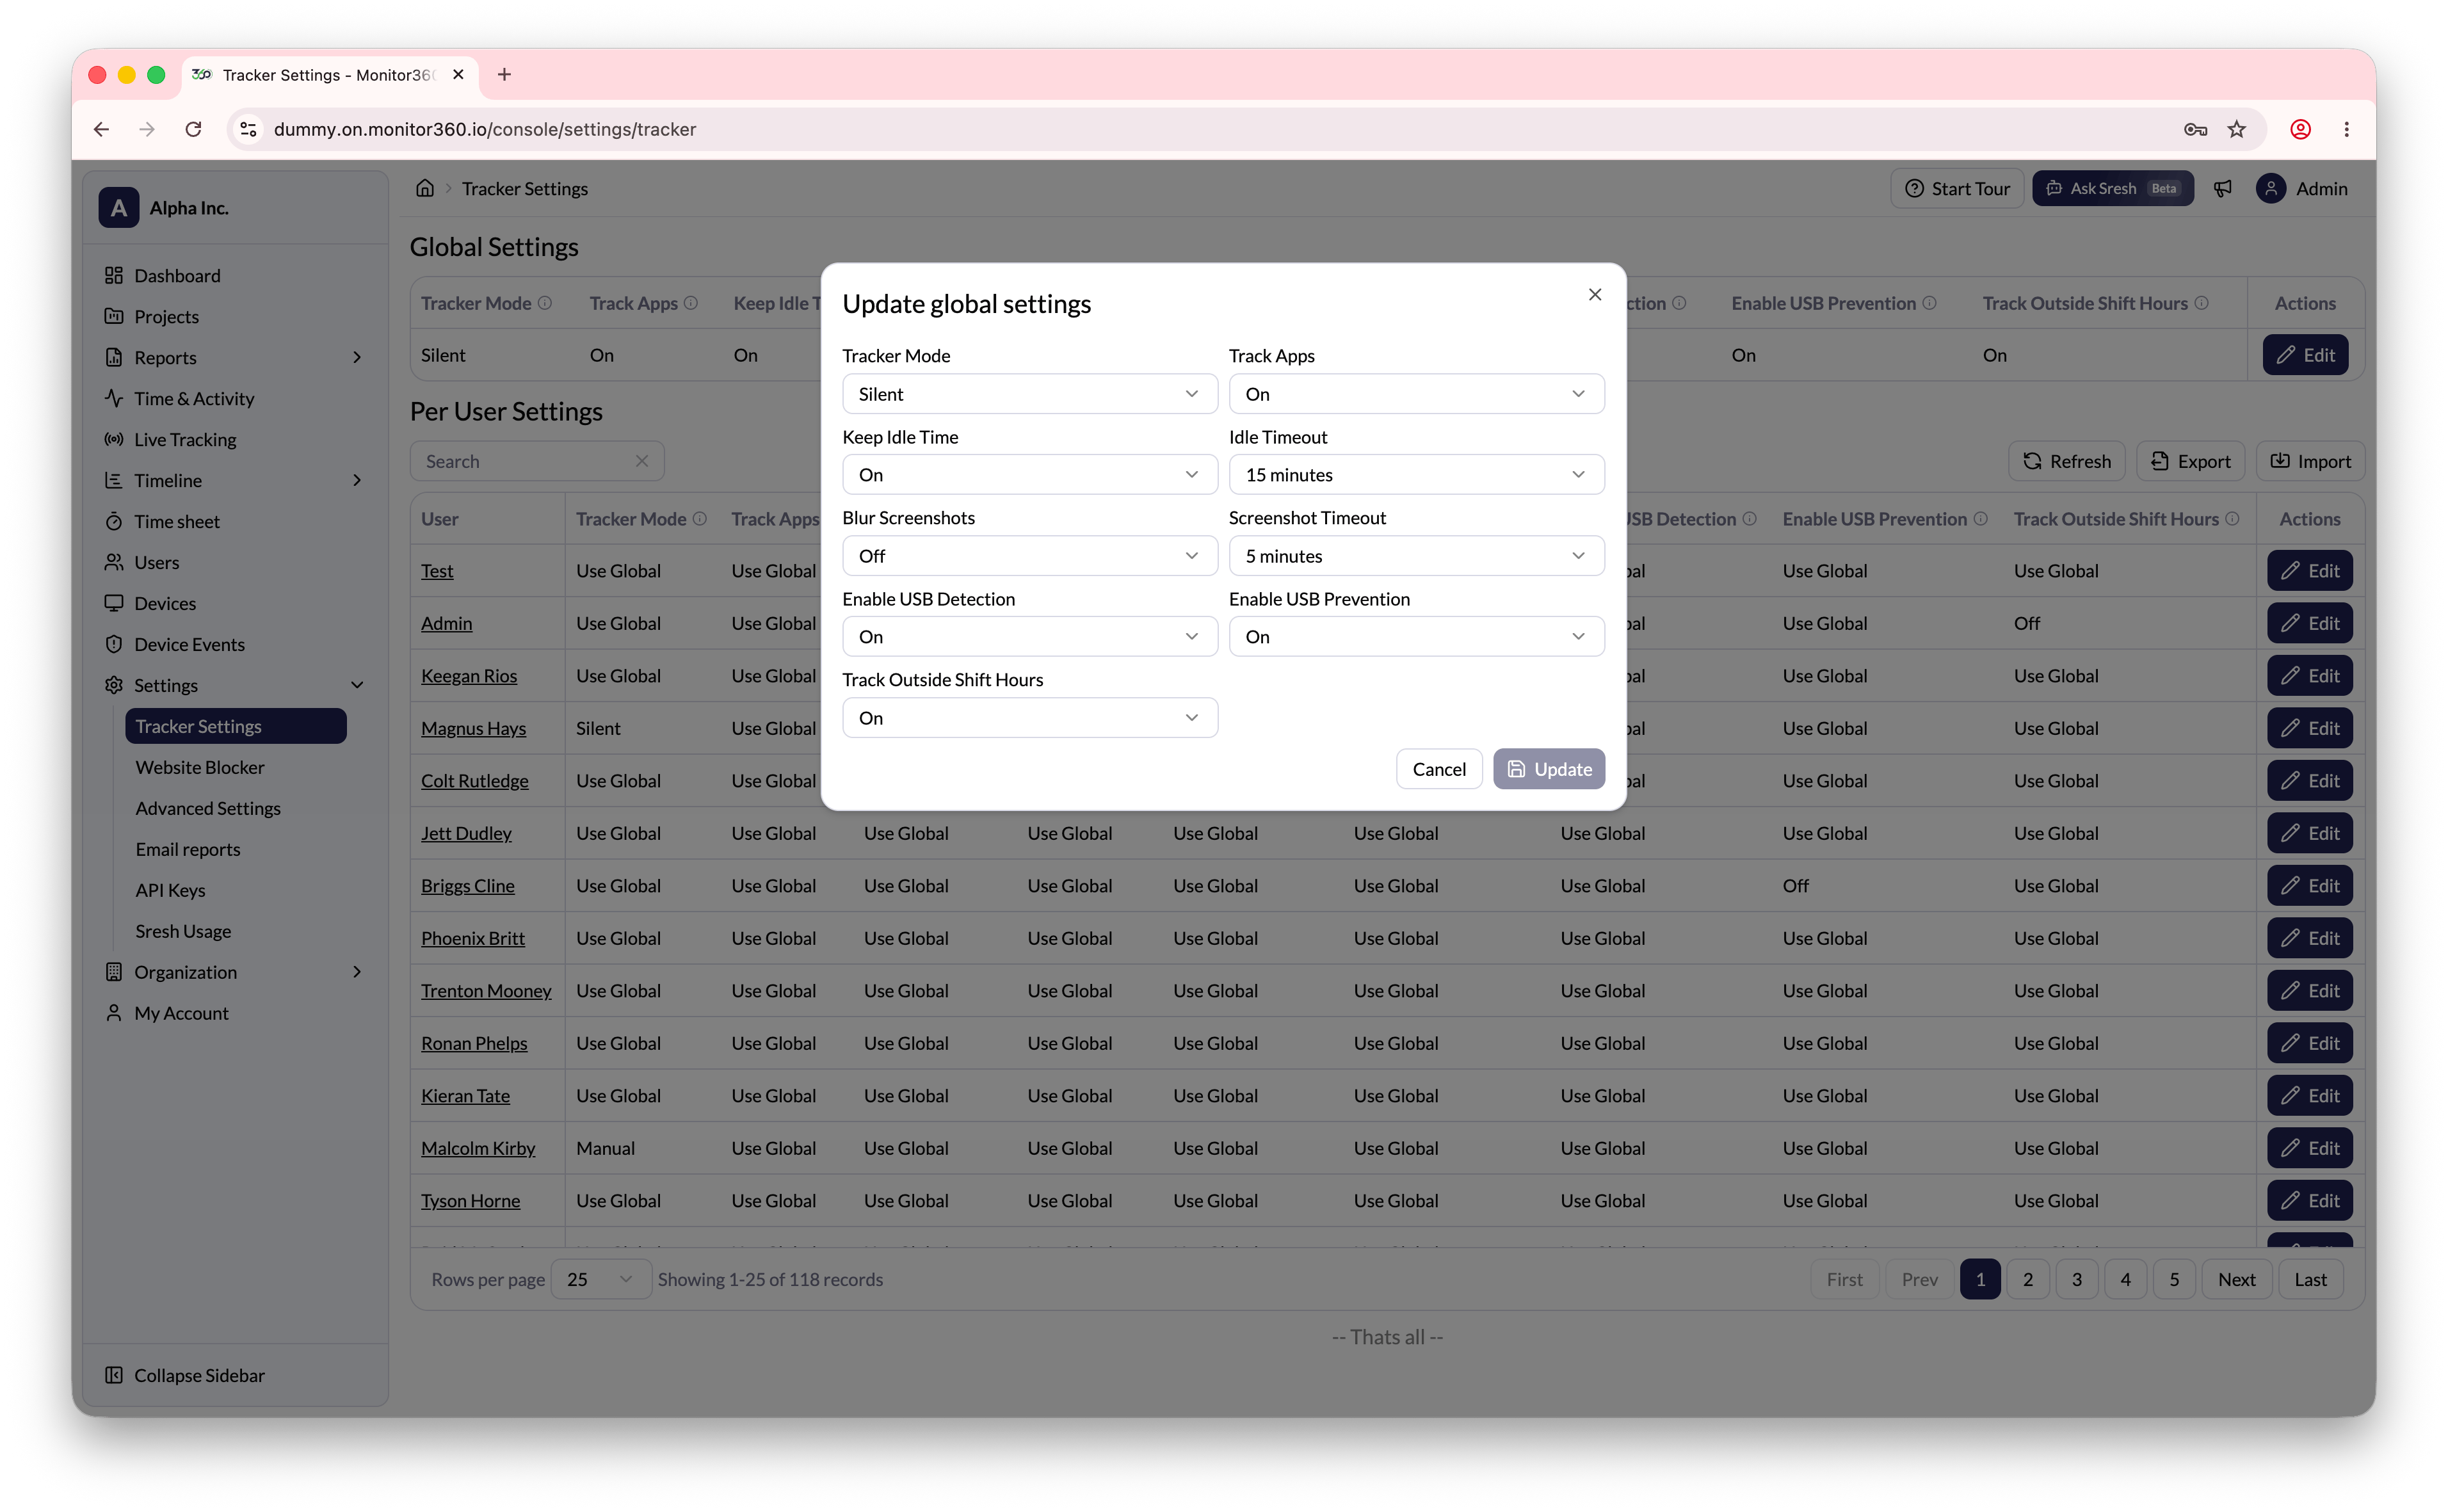
Task: Open Projects in sidebar
Action: [166, 316]
